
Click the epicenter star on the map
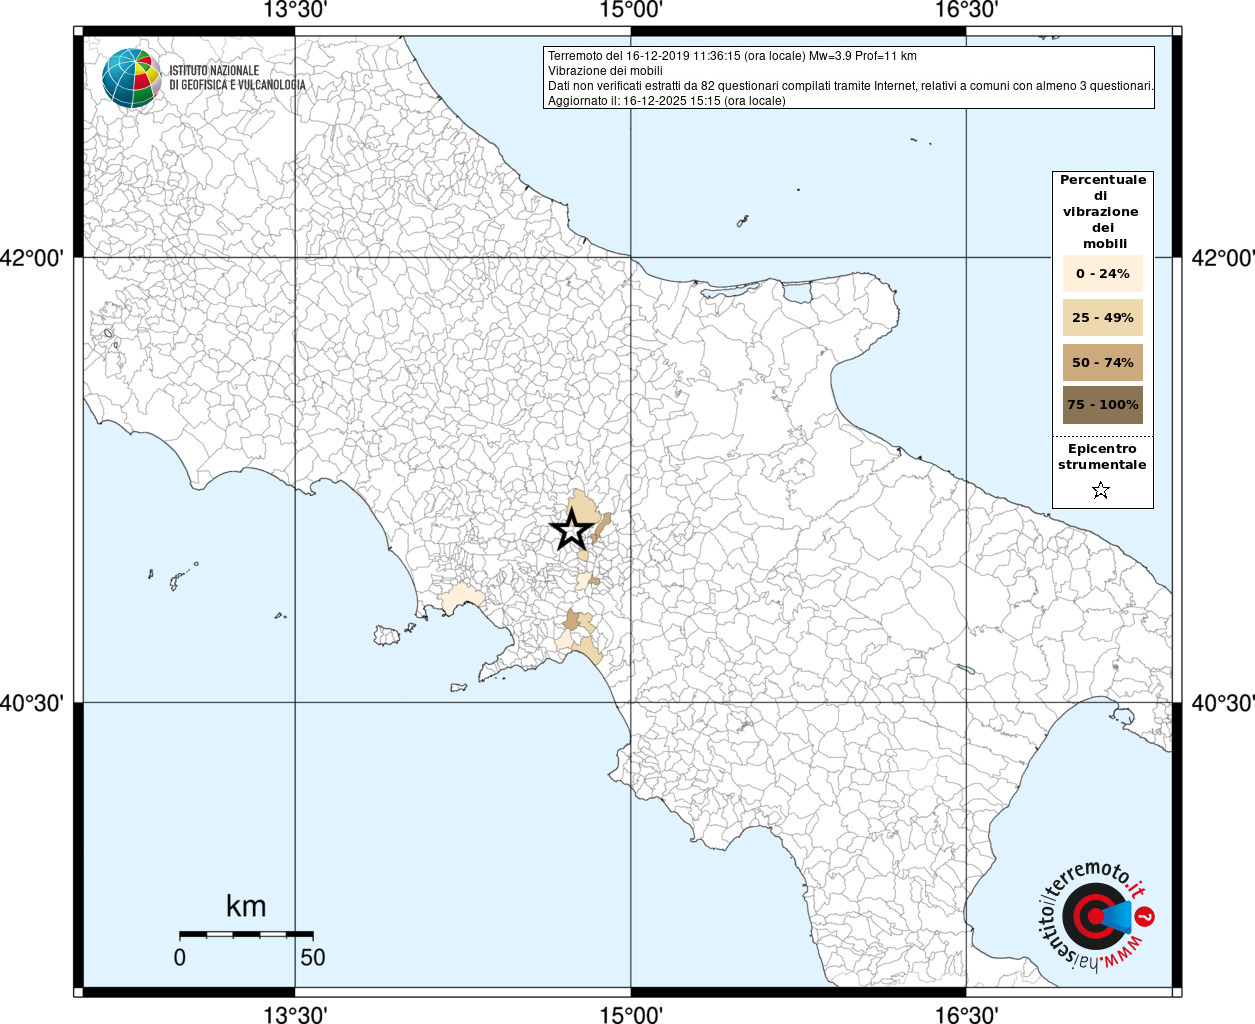(x=572, y=530)
